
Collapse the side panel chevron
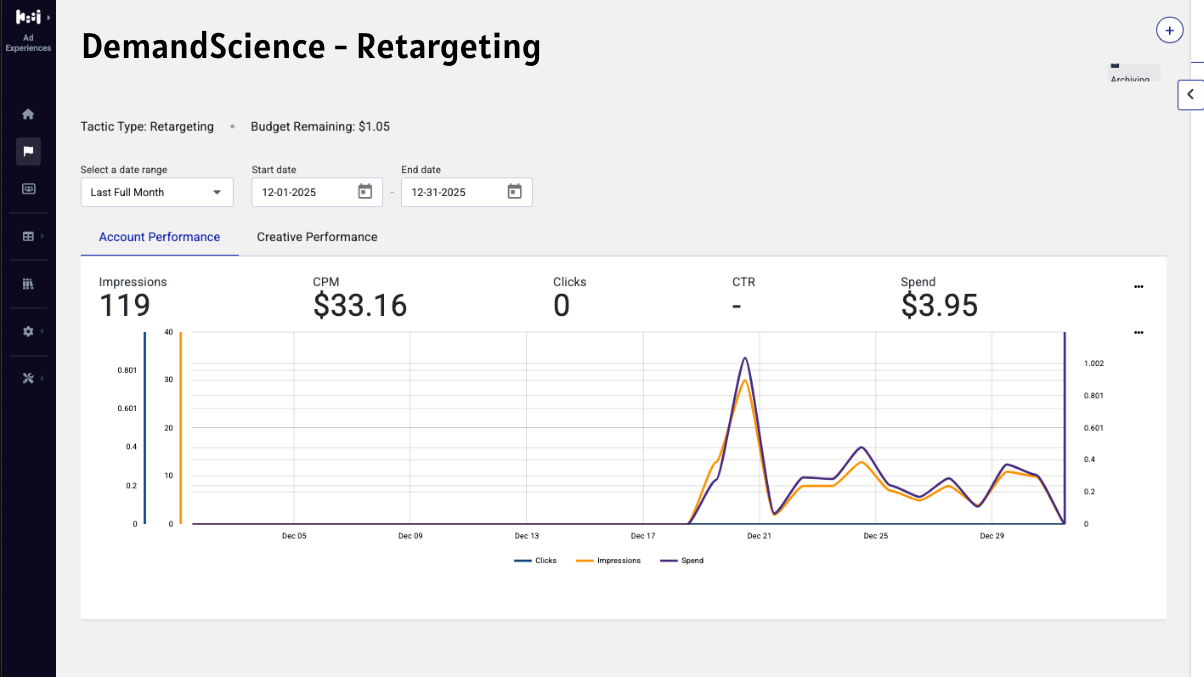click(1190, 94)
